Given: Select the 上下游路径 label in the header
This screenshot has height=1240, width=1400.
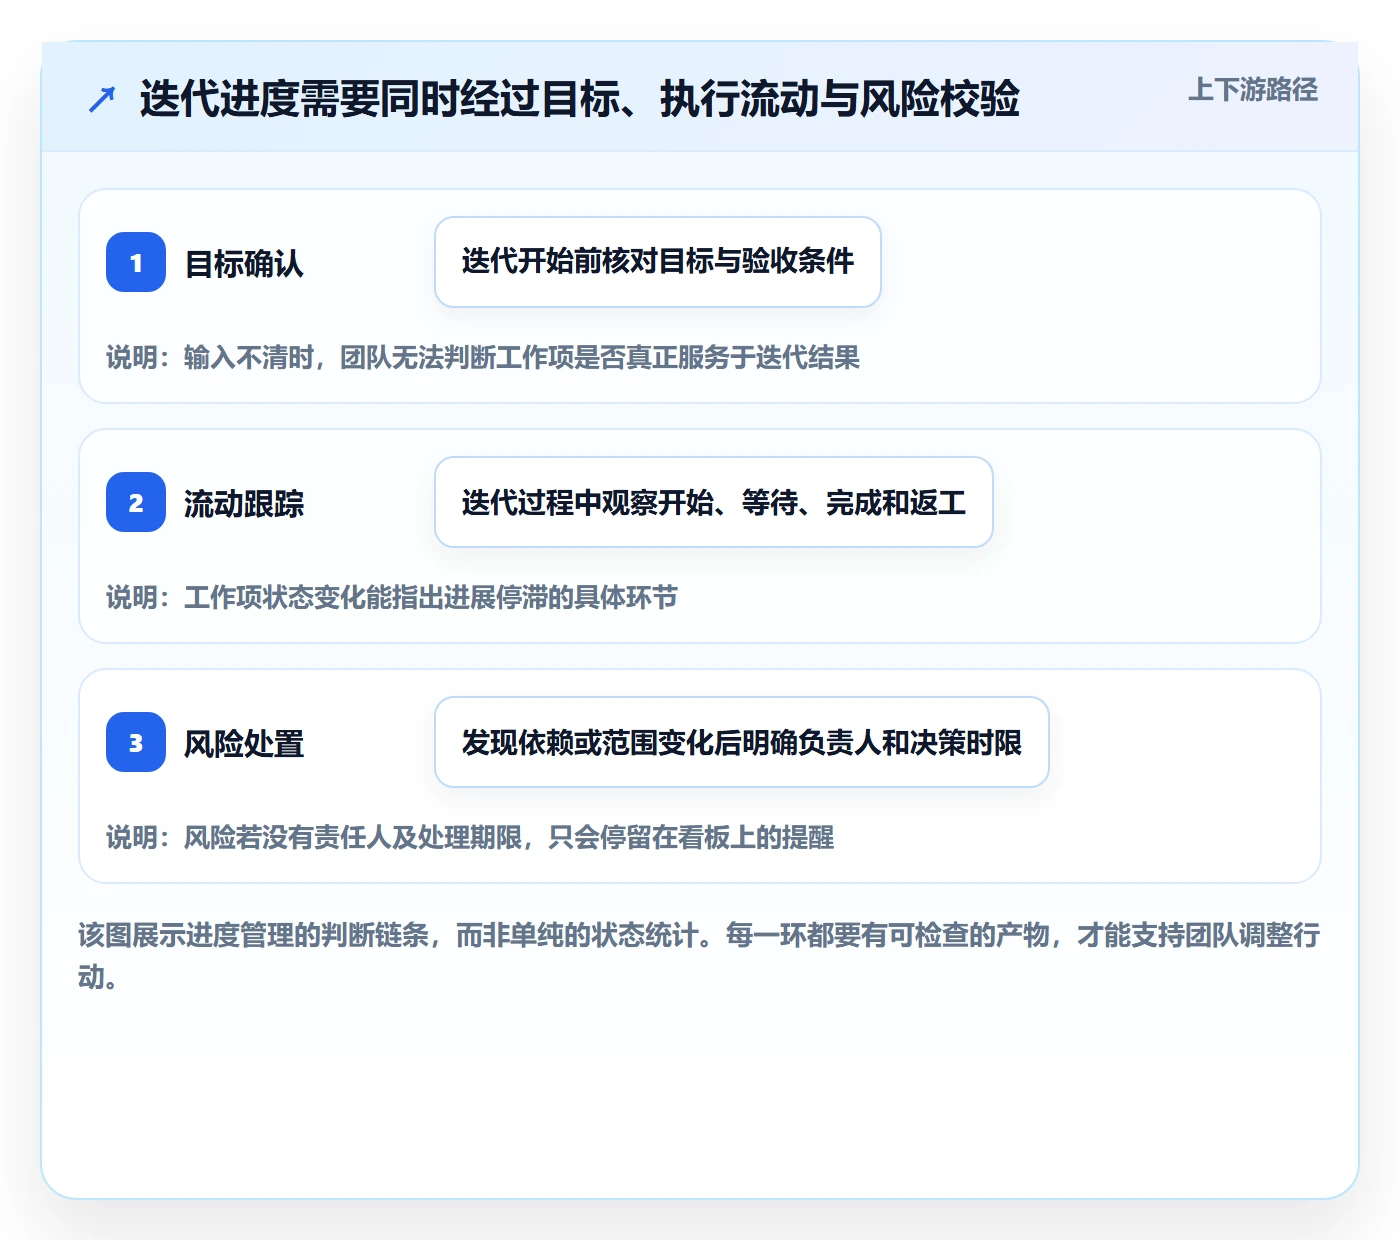Looking at the screenshot, I should (1253, 90).
